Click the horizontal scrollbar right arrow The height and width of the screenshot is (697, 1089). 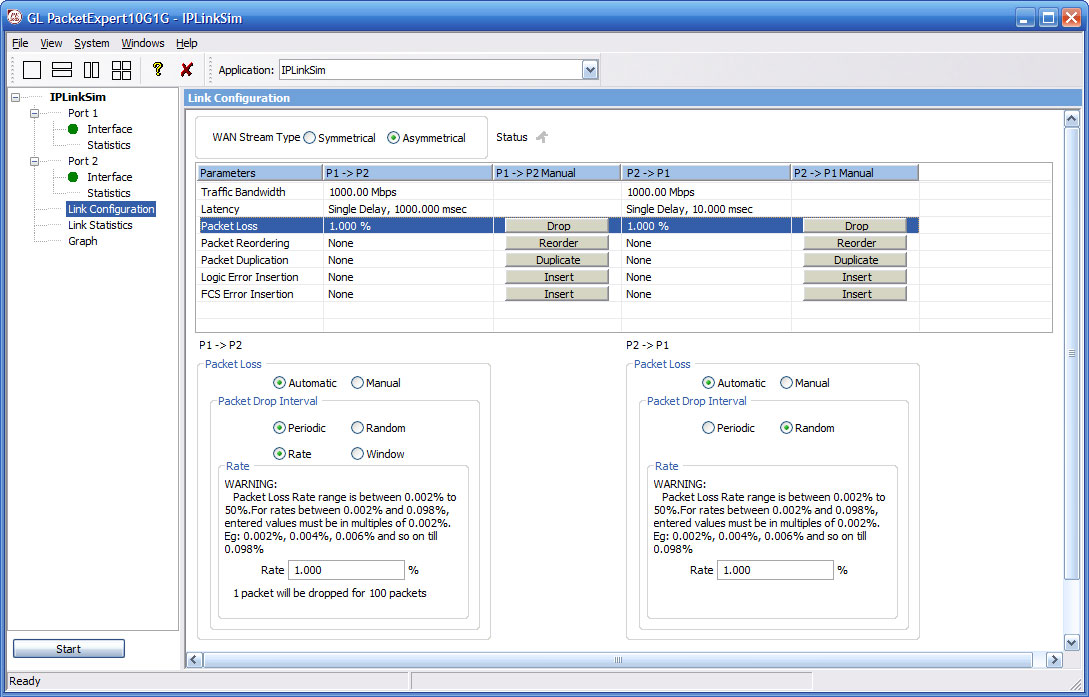tap(1054, 660)
